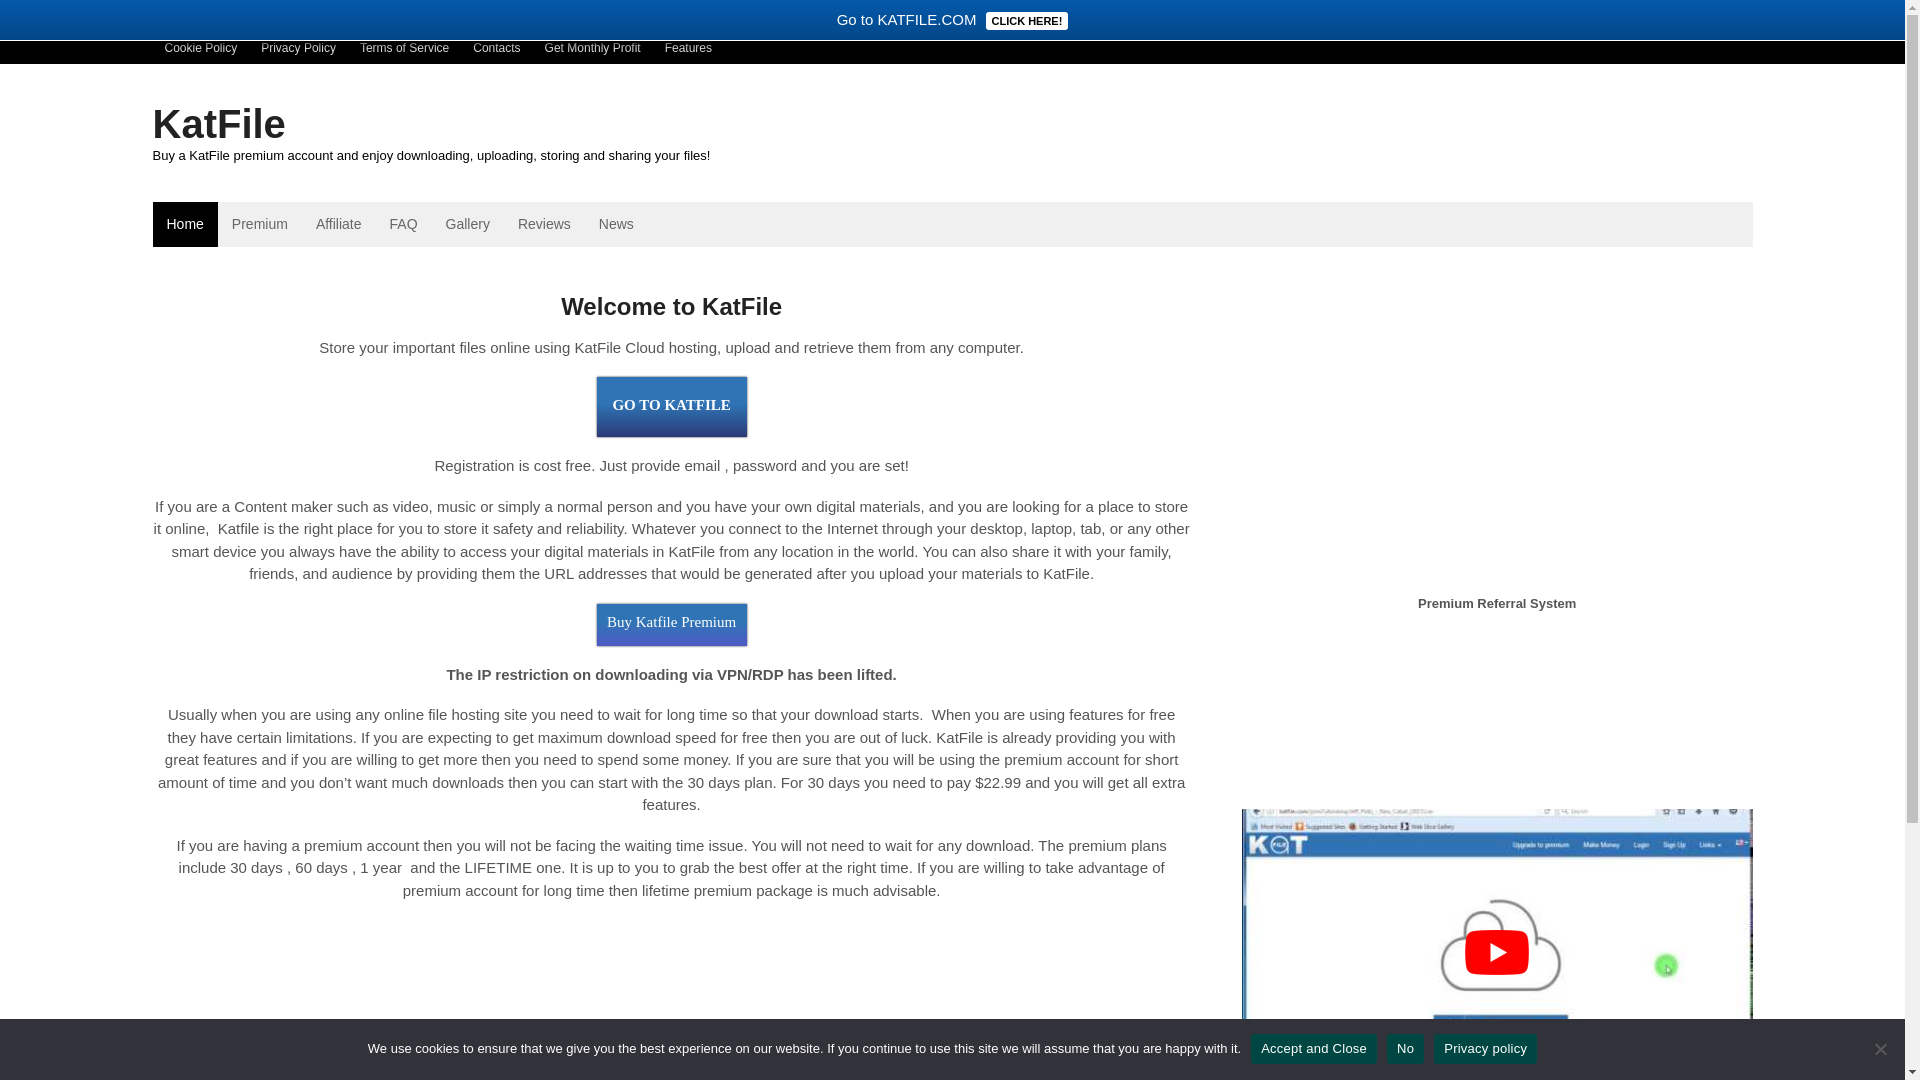Screen dimensions: 1920x1080
Task: Click the Buy Katfile Premium button
Action: [x=671, y=624]
